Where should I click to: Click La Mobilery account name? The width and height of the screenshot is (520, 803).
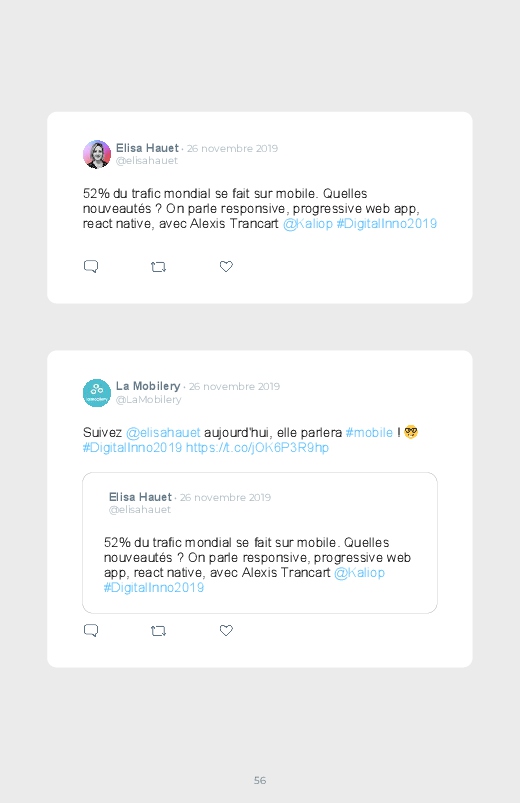click(x=148, y=386)
